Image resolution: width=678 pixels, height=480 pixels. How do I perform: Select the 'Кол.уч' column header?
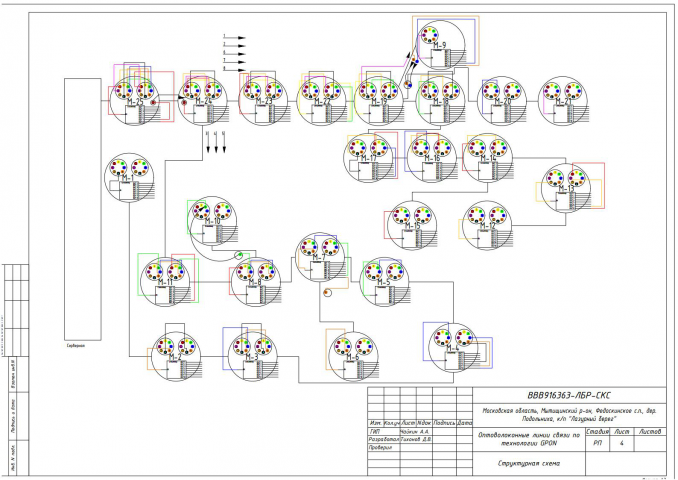click(392, 423)
